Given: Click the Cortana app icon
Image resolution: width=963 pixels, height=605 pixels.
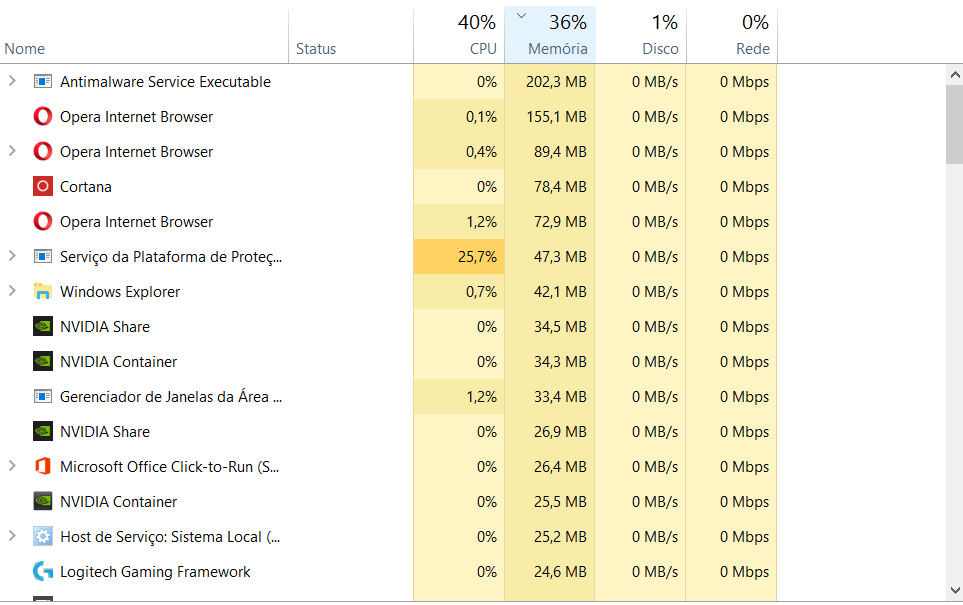Looking at the screenshot, I should click(42, 187).
